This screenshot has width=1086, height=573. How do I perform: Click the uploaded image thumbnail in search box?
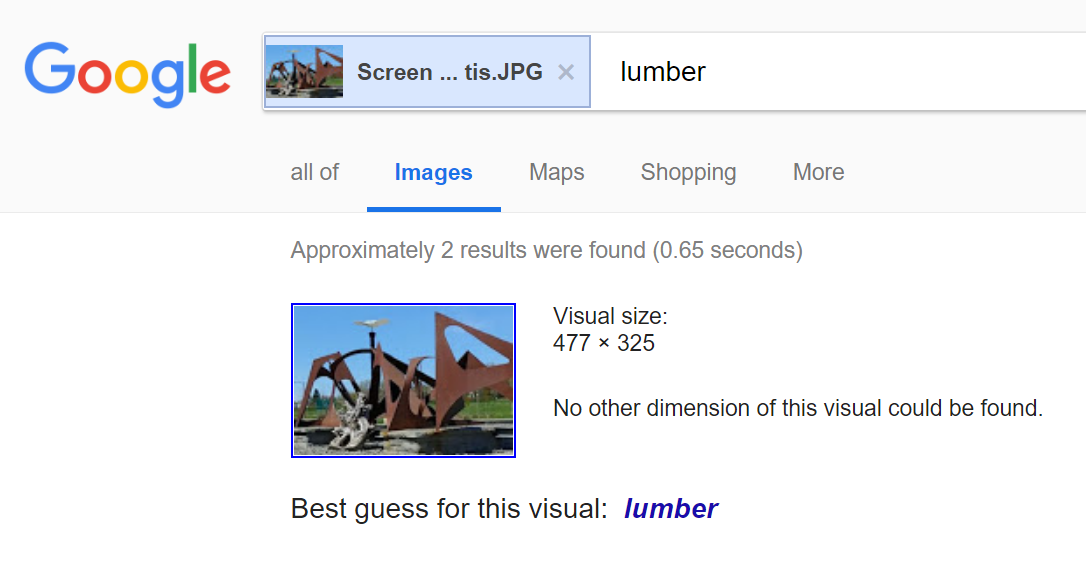(304, 71)
